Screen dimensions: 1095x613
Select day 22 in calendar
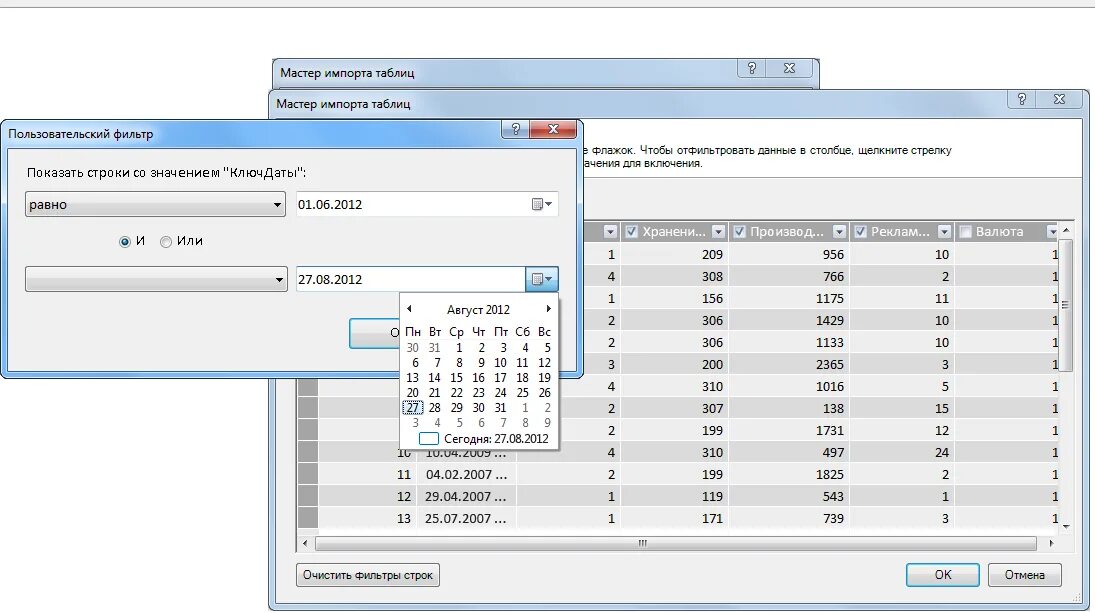(x=456, y=393)
